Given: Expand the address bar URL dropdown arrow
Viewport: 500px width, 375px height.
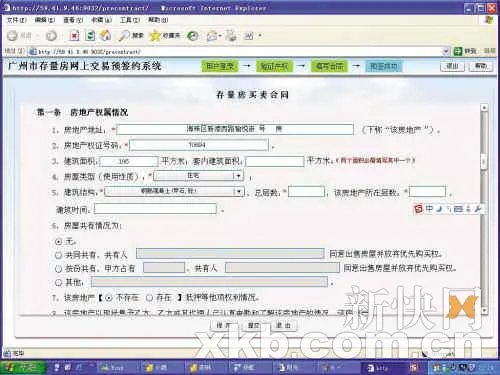Looking at the screenshot, I should [x=445, y=51].
